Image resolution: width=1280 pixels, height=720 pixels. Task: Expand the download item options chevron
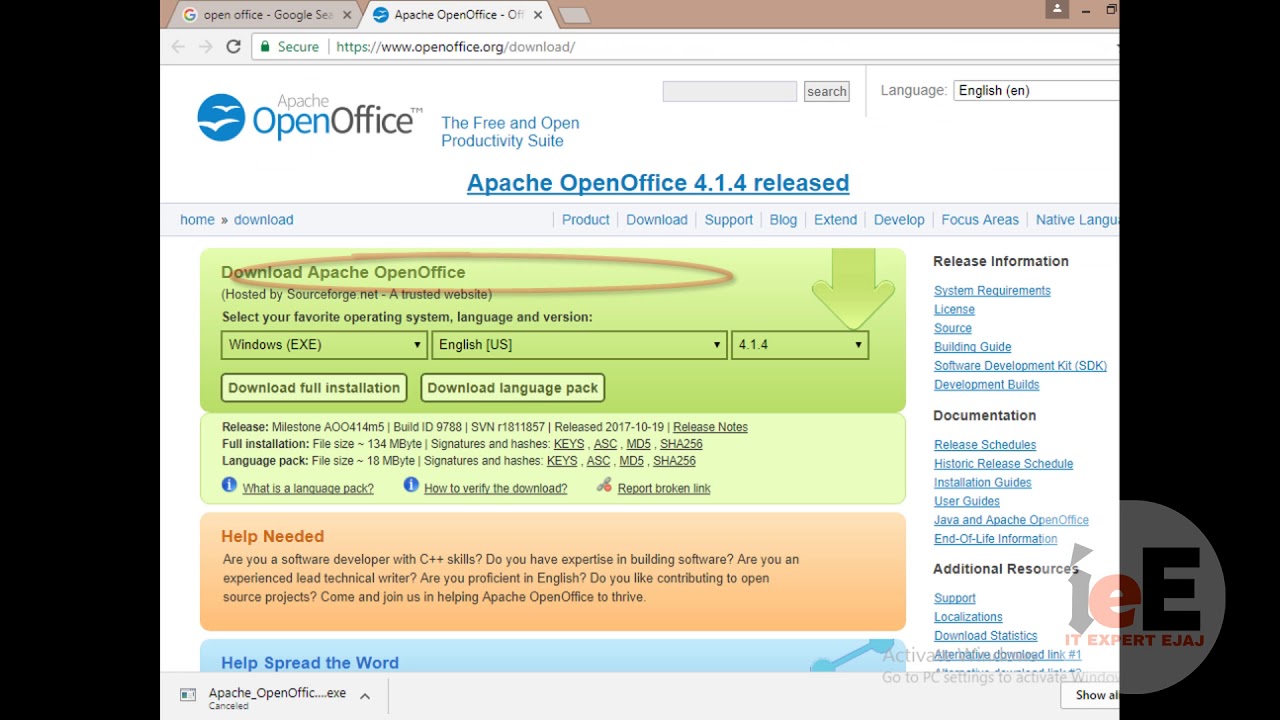365,696
